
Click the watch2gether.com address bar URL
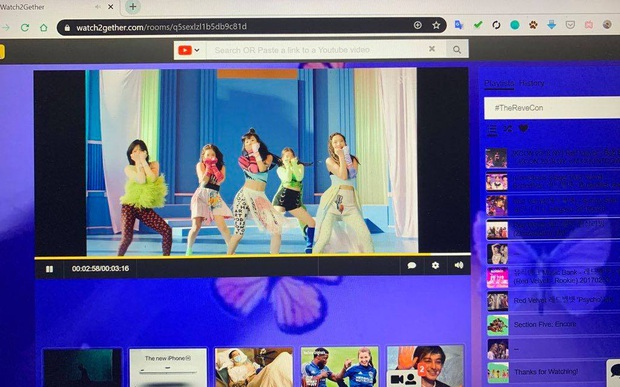pos(161,27)
